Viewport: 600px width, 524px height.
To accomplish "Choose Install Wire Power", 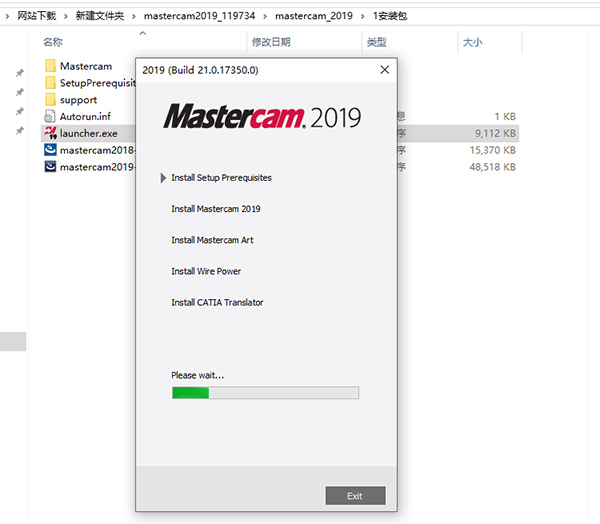I will [x=206, y=271].
